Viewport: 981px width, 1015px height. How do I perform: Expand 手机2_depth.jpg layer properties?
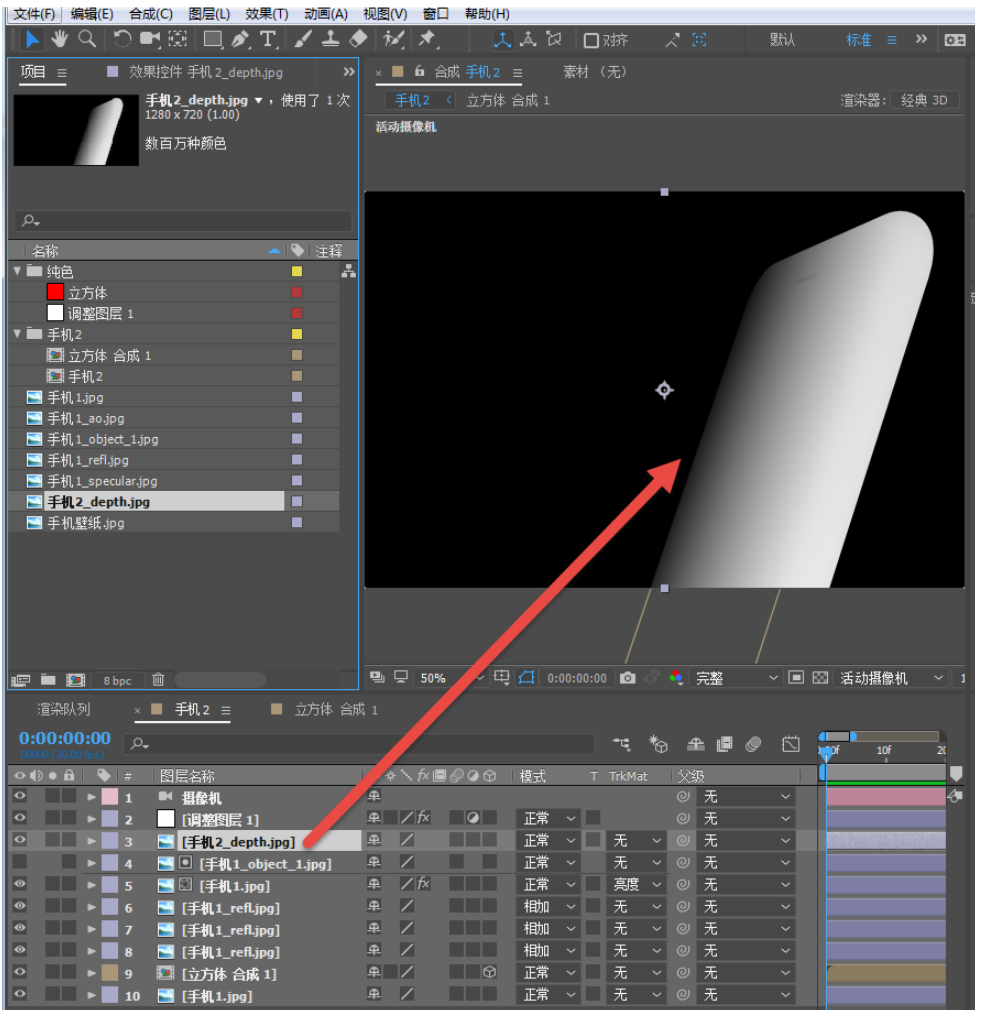(91, 842)
